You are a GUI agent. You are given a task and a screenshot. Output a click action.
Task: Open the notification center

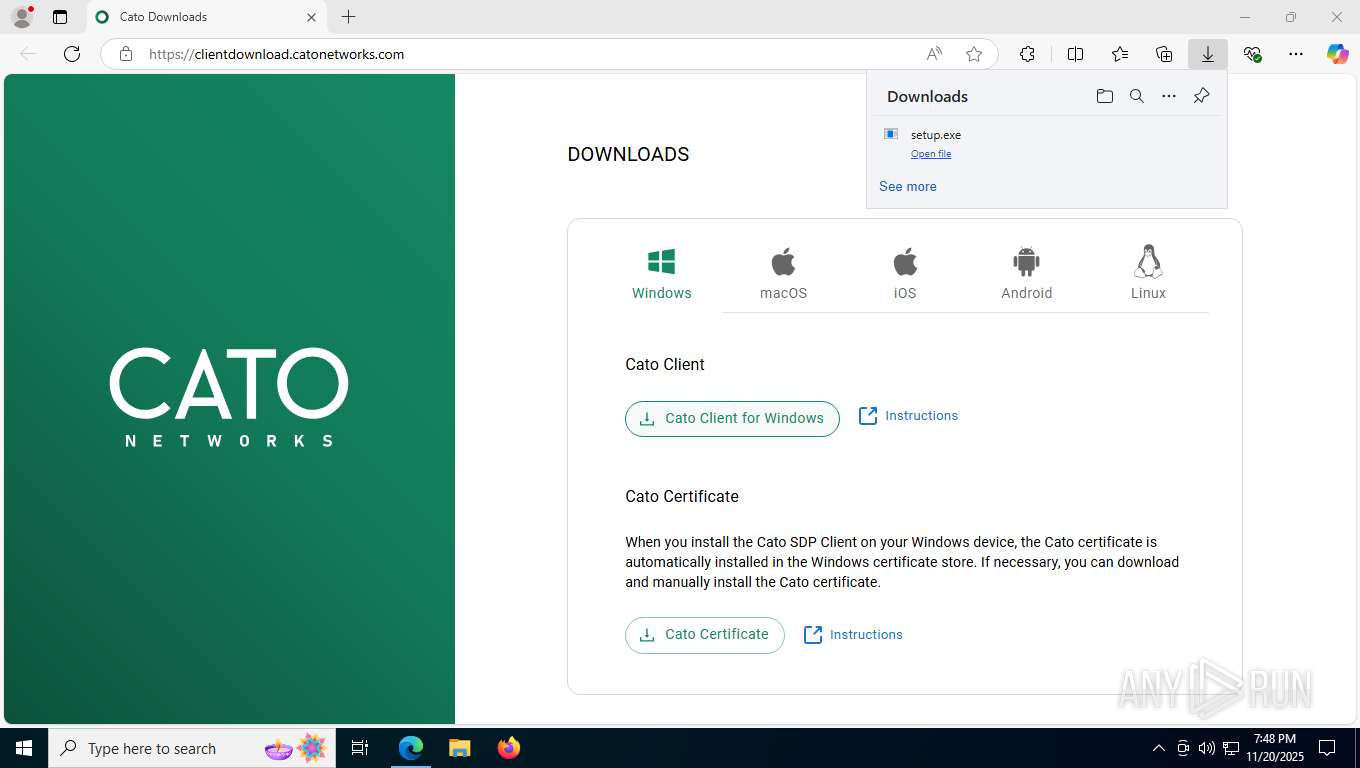1327,748
